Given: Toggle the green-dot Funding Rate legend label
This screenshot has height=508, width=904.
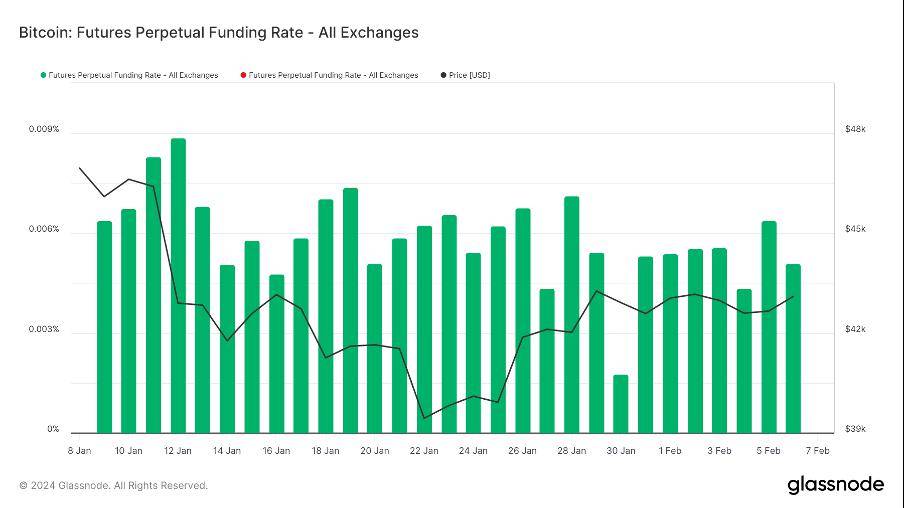Looking at the screenshot, I should pyautogui.click(x=133, y=75).
